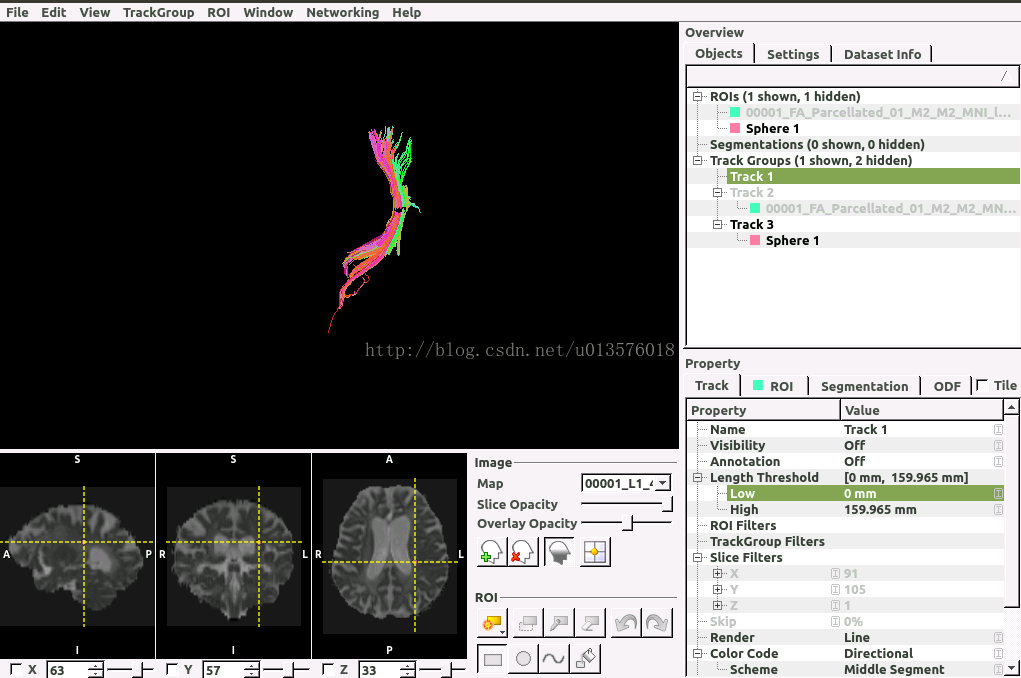The height and width of the screenshot is (678, 1021).
Task: Click the ROI redo arrow
Action: [x=657, y=624]
